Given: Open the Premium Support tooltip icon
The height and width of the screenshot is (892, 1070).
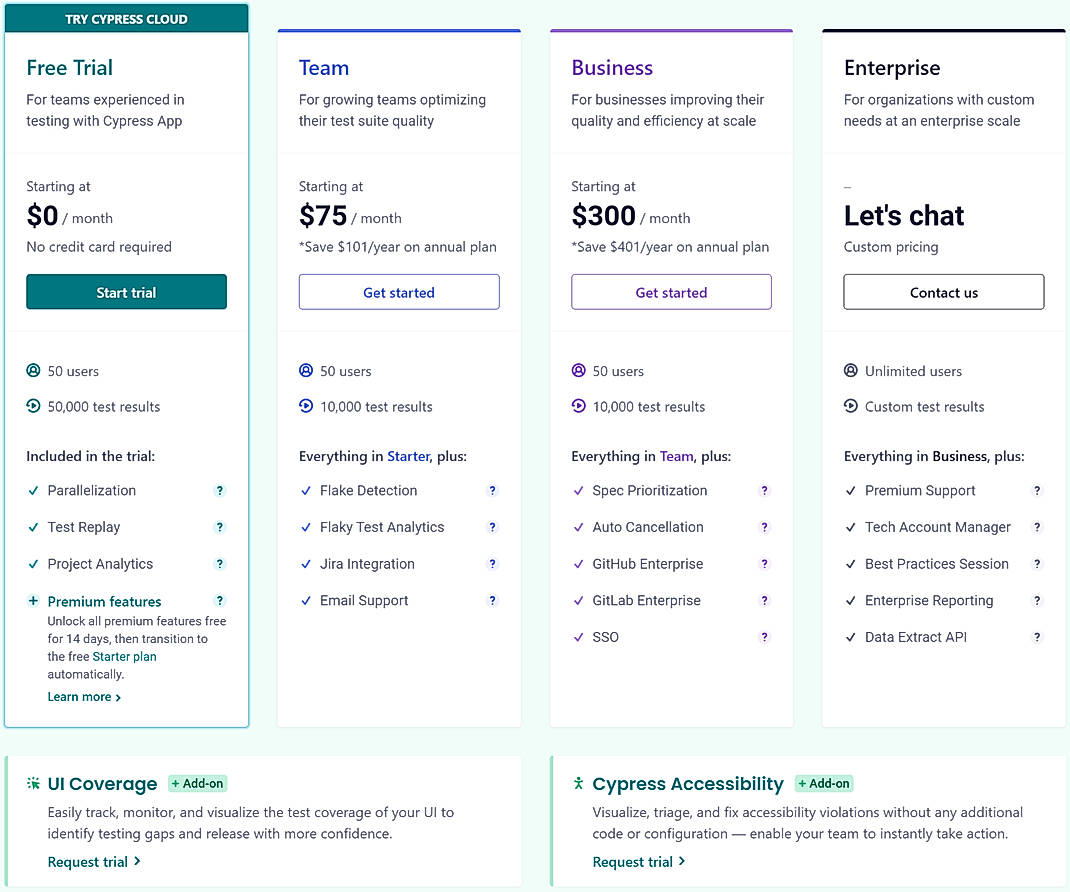Looking at the screenshot, I should (x=1037, y=491).
